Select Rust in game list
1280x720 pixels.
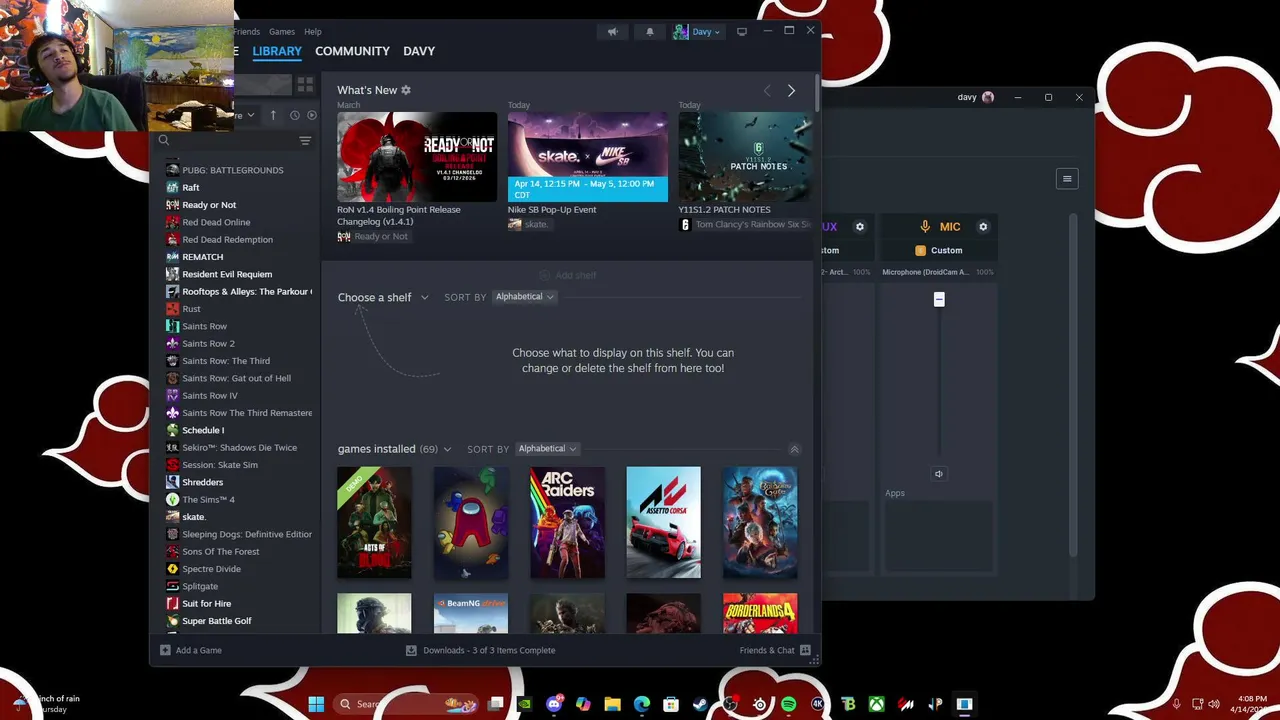click(x=239, y=309)
